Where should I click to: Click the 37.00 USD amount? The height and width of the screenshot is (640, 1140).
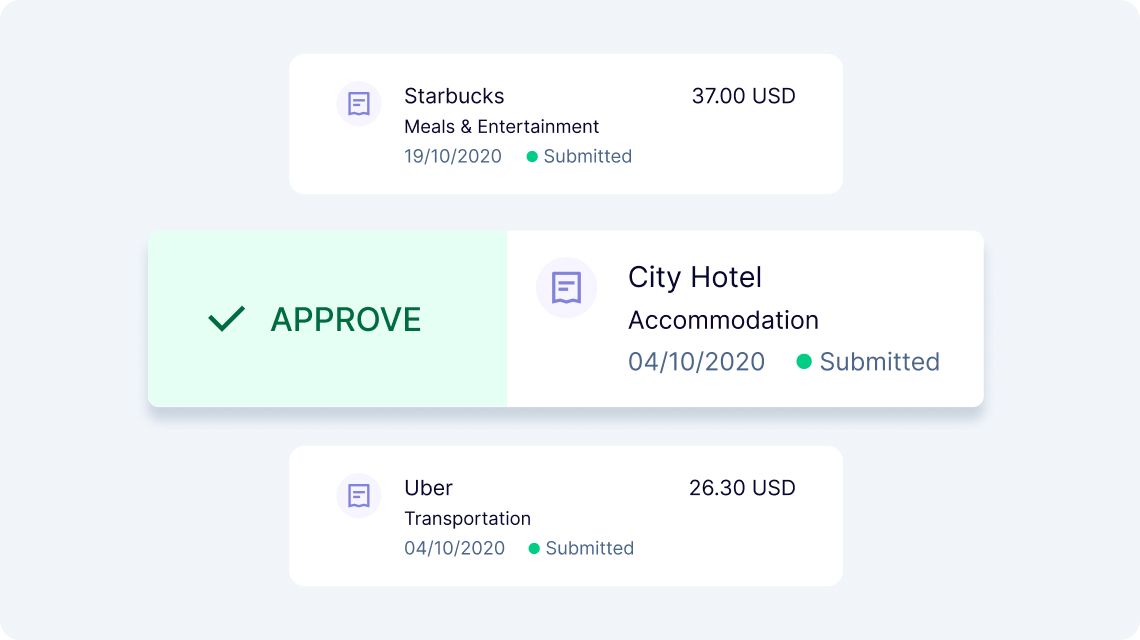point(741,96)
